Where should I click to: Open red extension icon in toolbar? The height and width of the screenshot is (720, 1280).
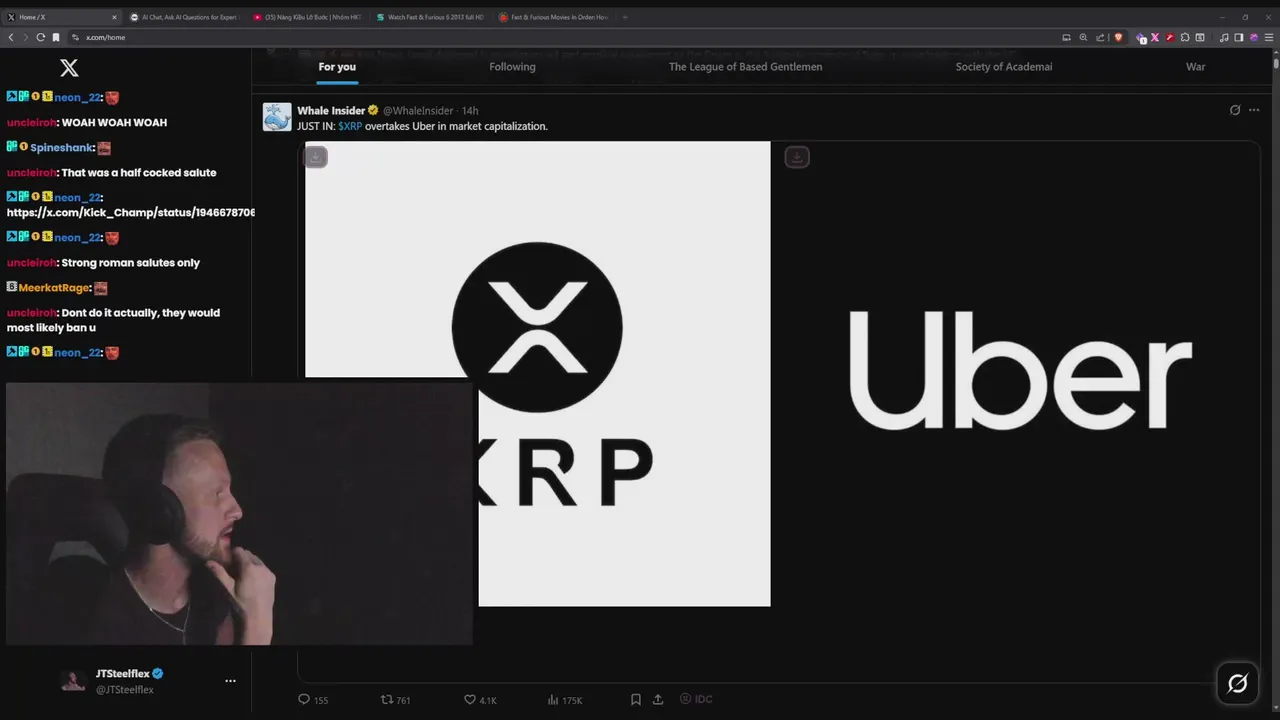[x=1170, y=37]
